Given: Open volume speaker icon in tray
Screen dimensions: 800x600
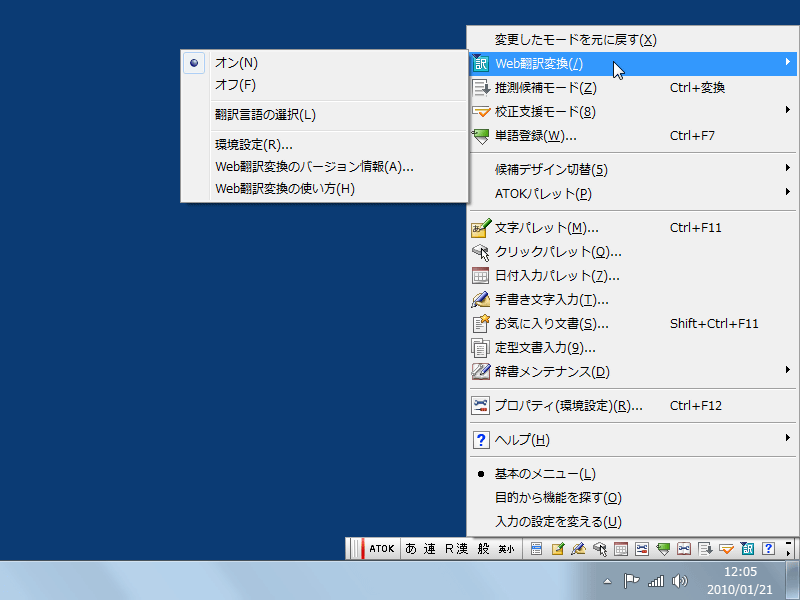Looking at the screenshot, I should (680, 581).
